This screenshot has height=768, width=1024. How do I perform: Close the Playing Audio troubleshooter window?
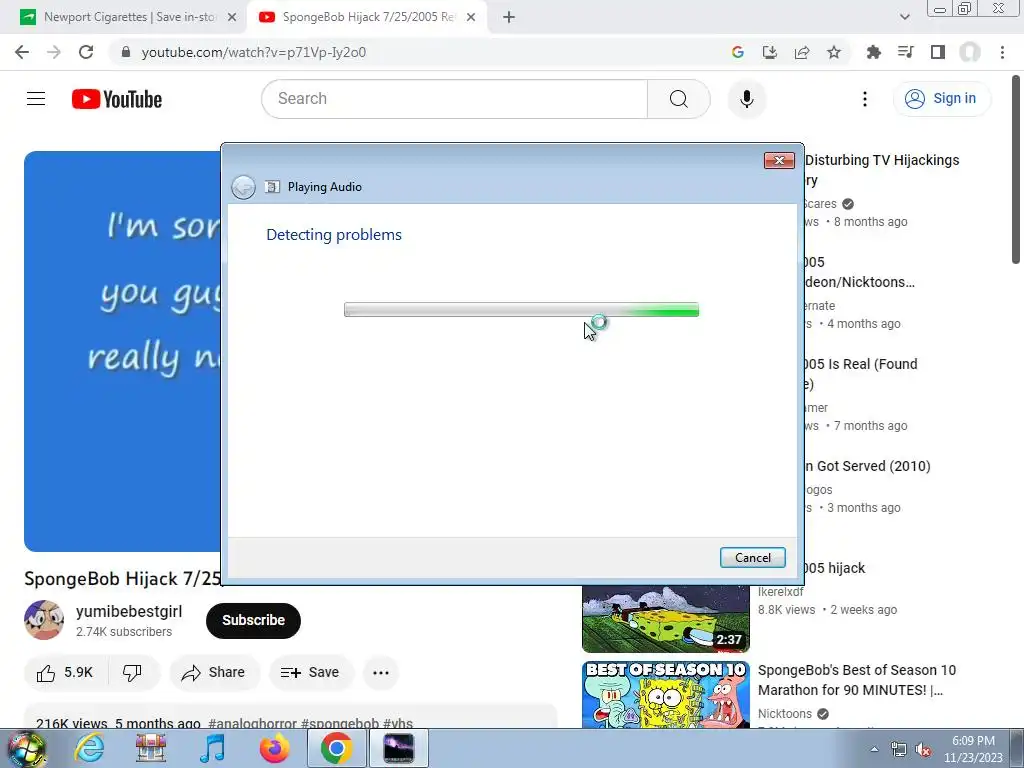click(779, 160)
